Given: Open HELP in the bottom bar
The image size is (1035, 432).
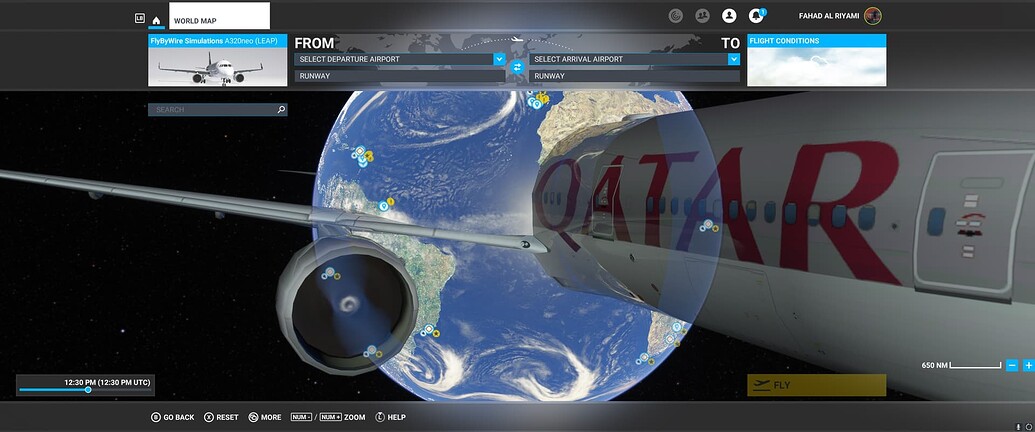Looking at the screenshot, I should coord(390,417).
